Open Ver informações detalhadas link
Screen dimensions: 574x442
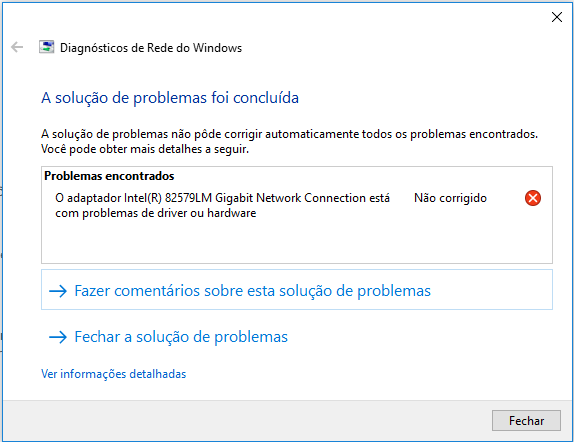[113, 374]
